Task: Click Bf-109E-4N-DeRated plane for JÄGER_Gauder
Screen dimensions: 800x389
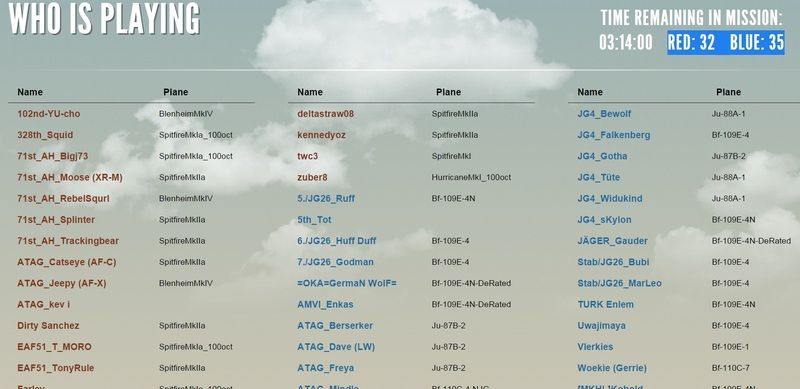Action: coord(752,241)
